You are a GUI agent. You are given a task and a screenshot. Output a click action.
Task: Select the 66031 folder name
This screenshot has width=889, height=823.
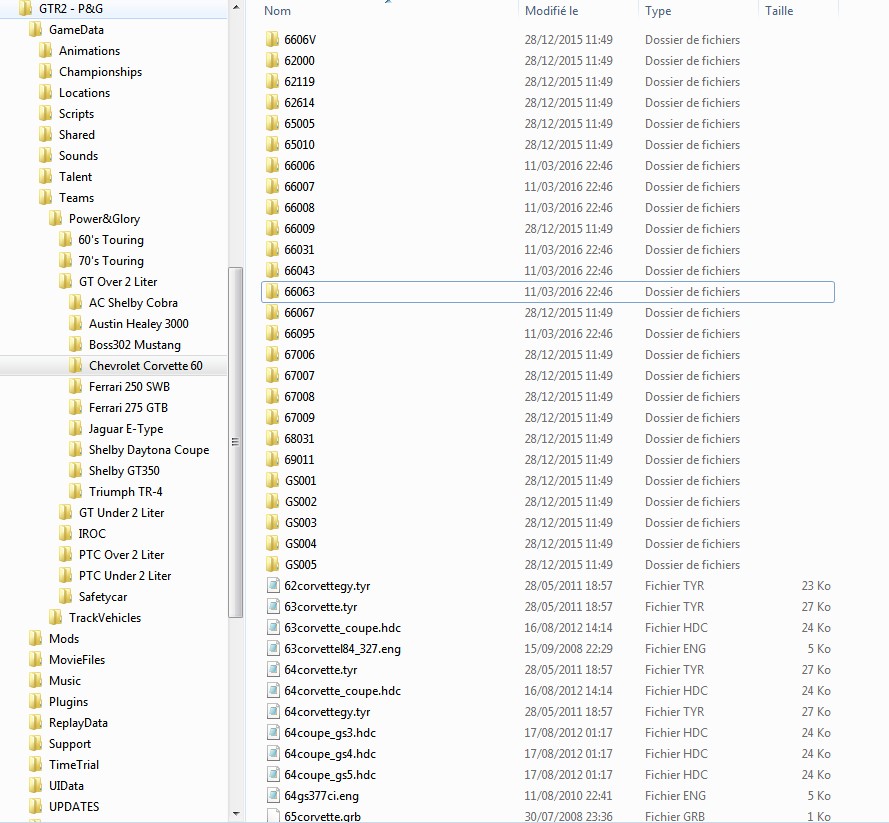[299, 249]
